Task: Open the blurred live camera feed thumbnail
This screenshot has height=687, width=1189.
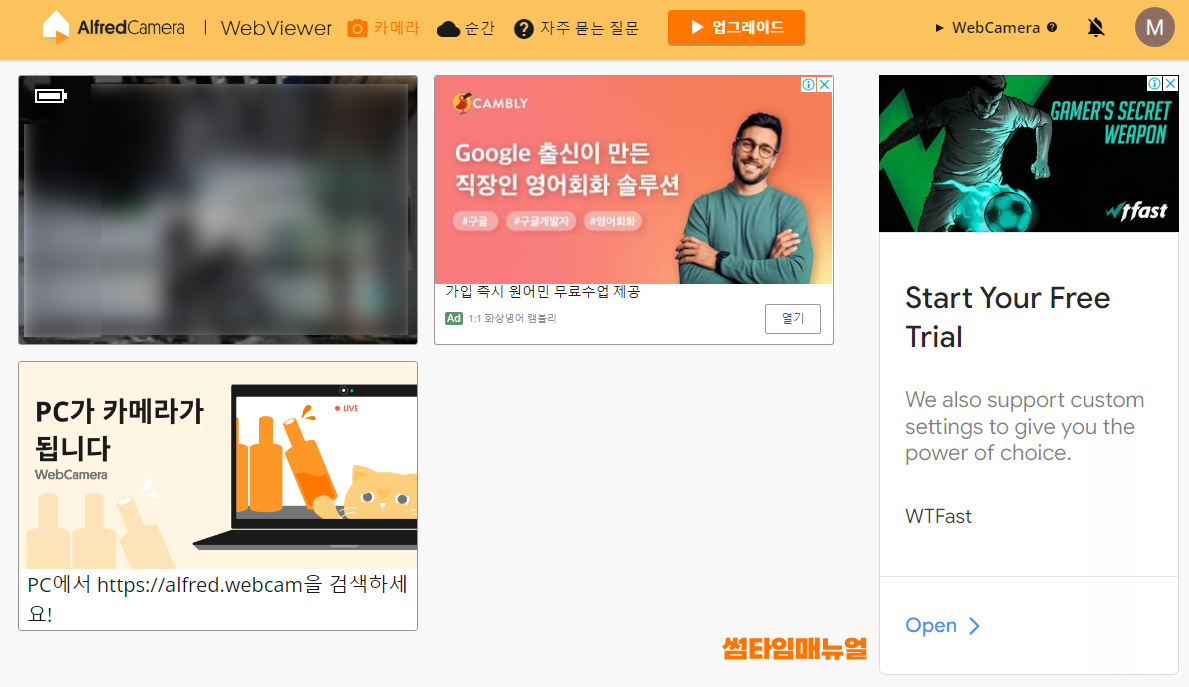Action: 218,210
